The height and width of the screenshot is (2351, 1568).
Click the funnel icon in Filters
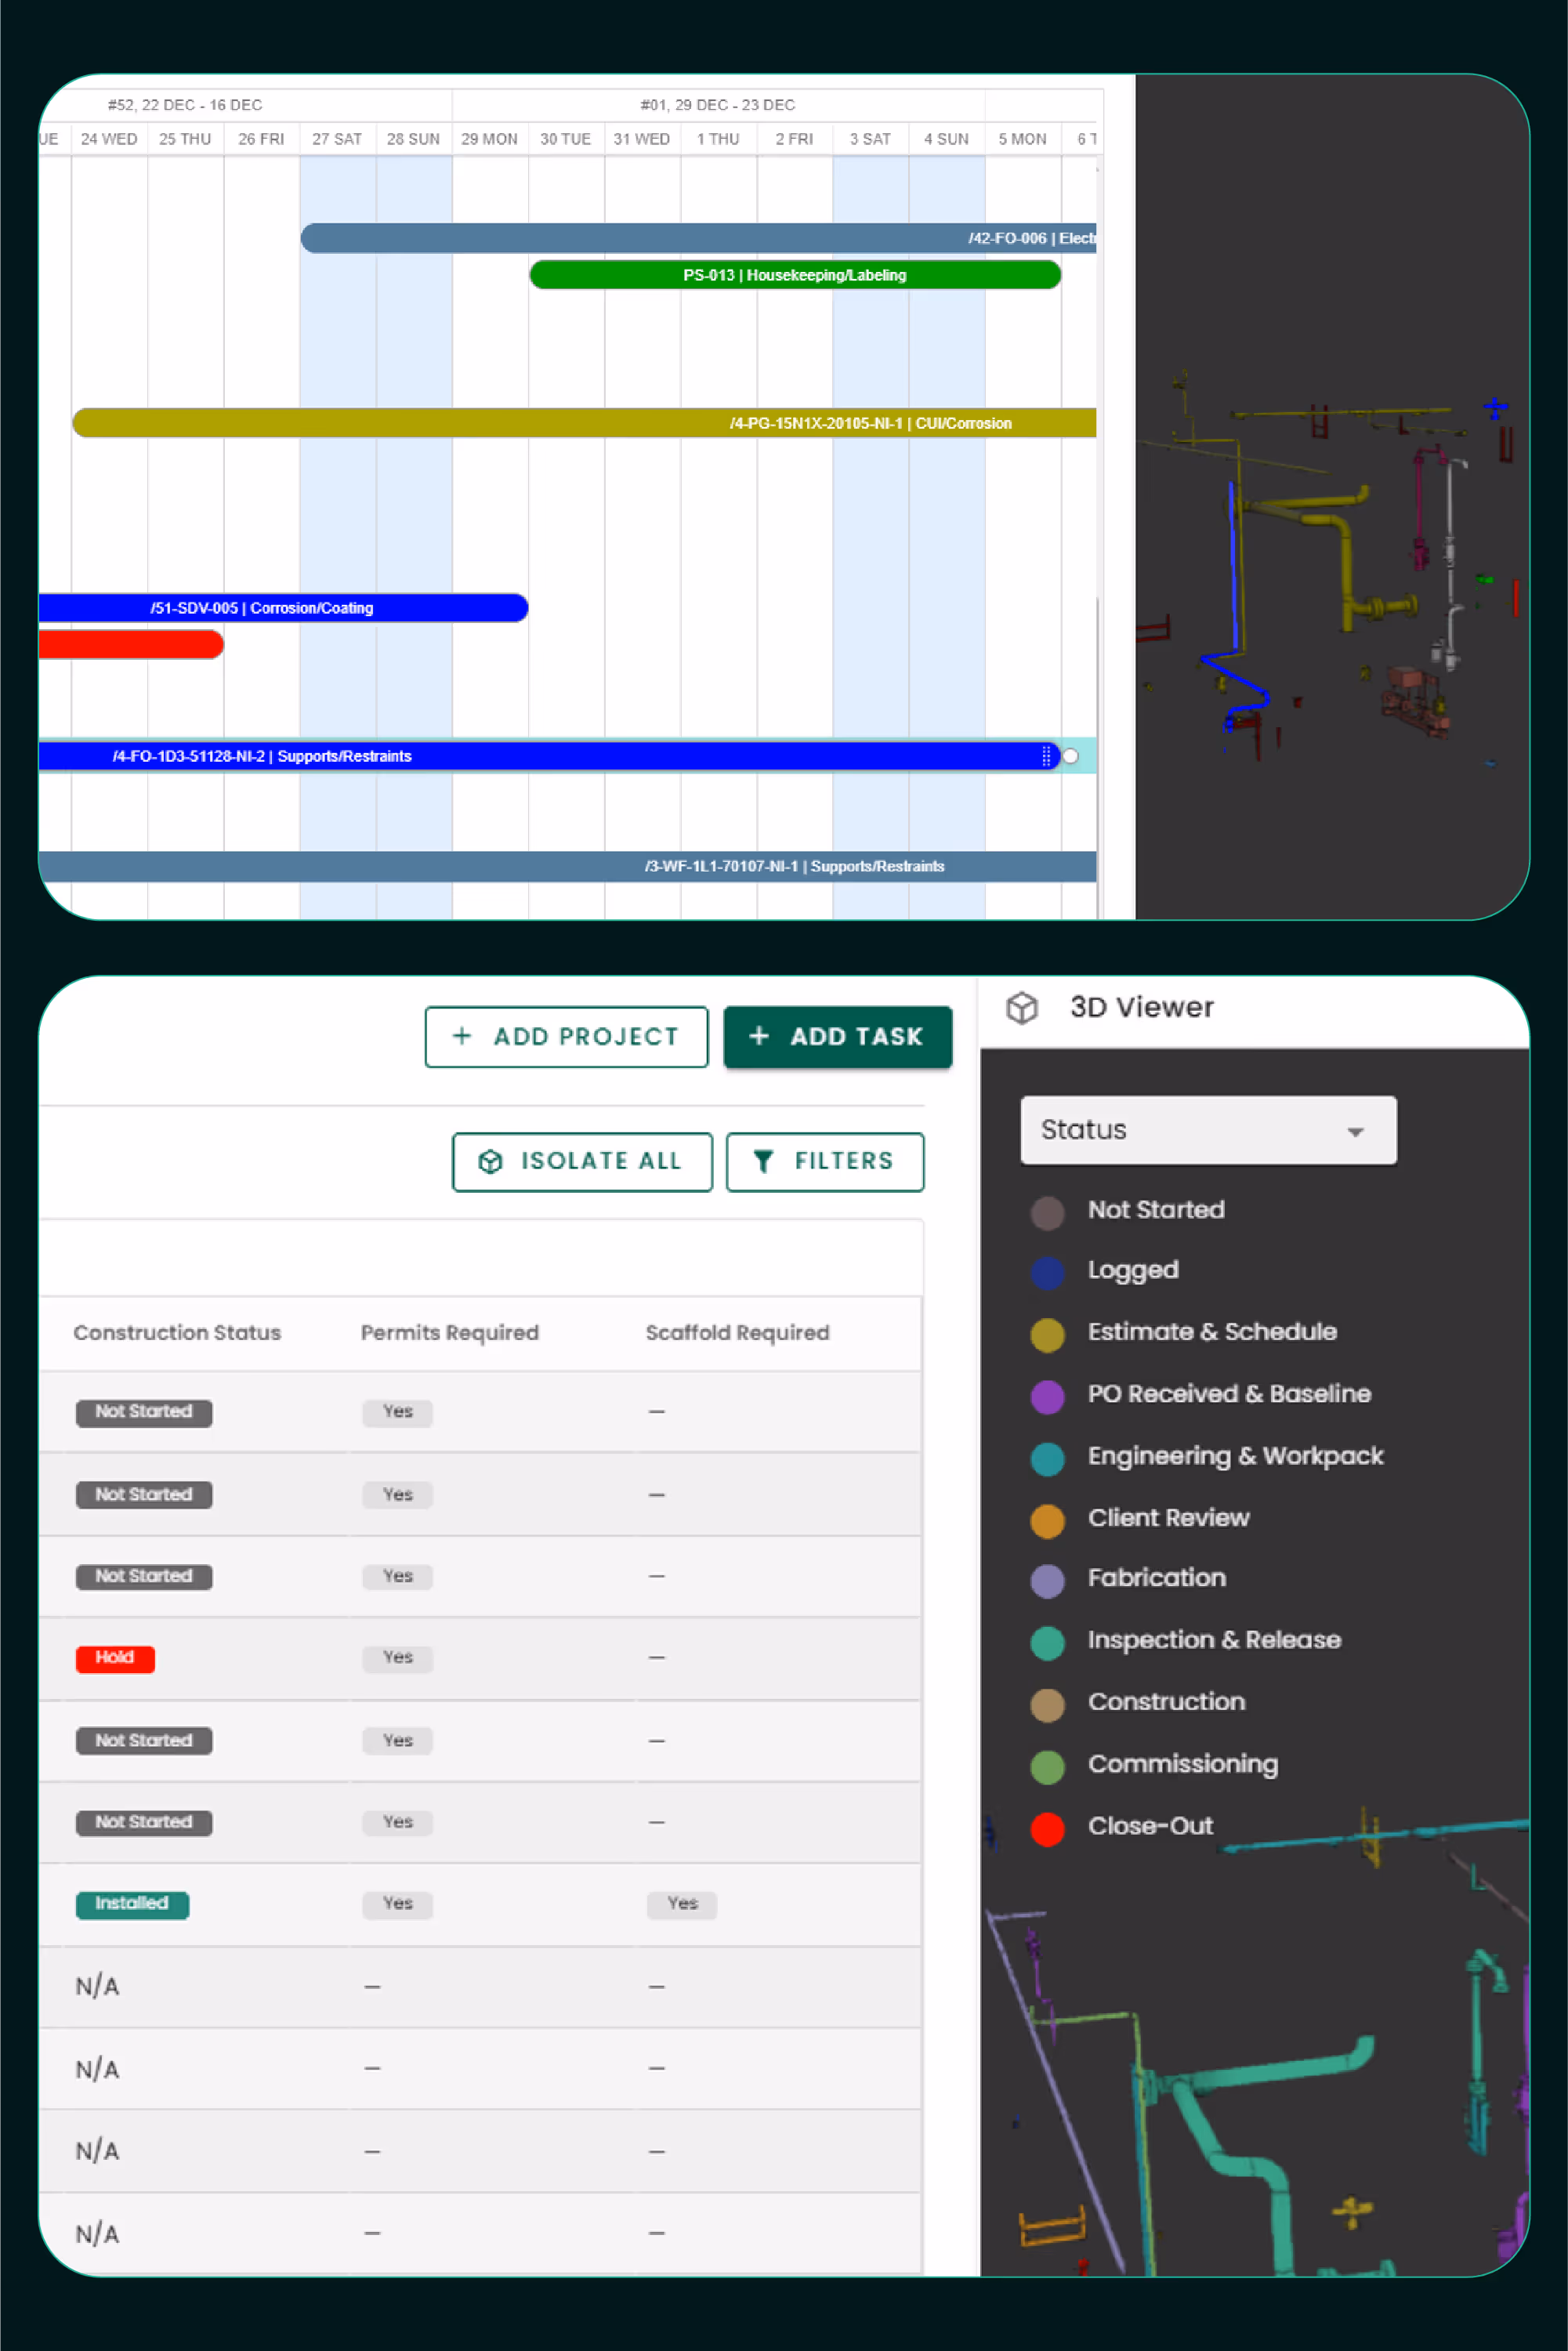point(763,1161)
